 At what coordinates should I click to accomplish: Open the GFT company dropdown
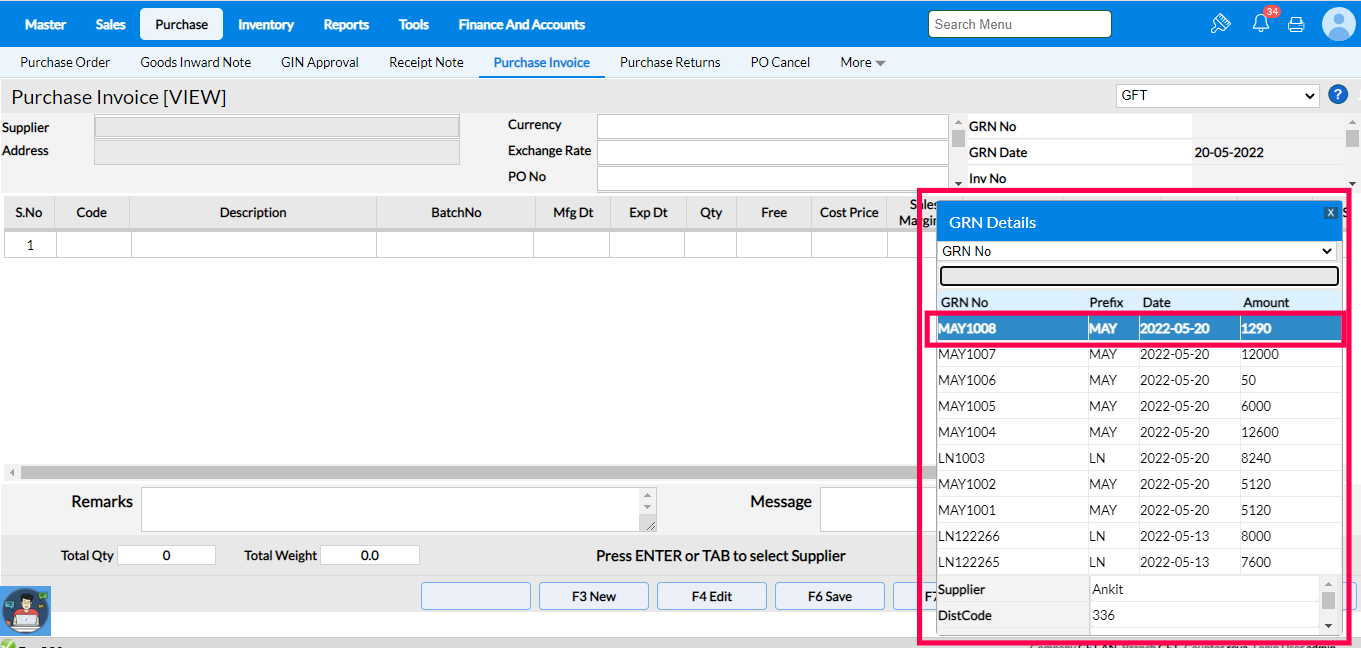[1218, 95]
